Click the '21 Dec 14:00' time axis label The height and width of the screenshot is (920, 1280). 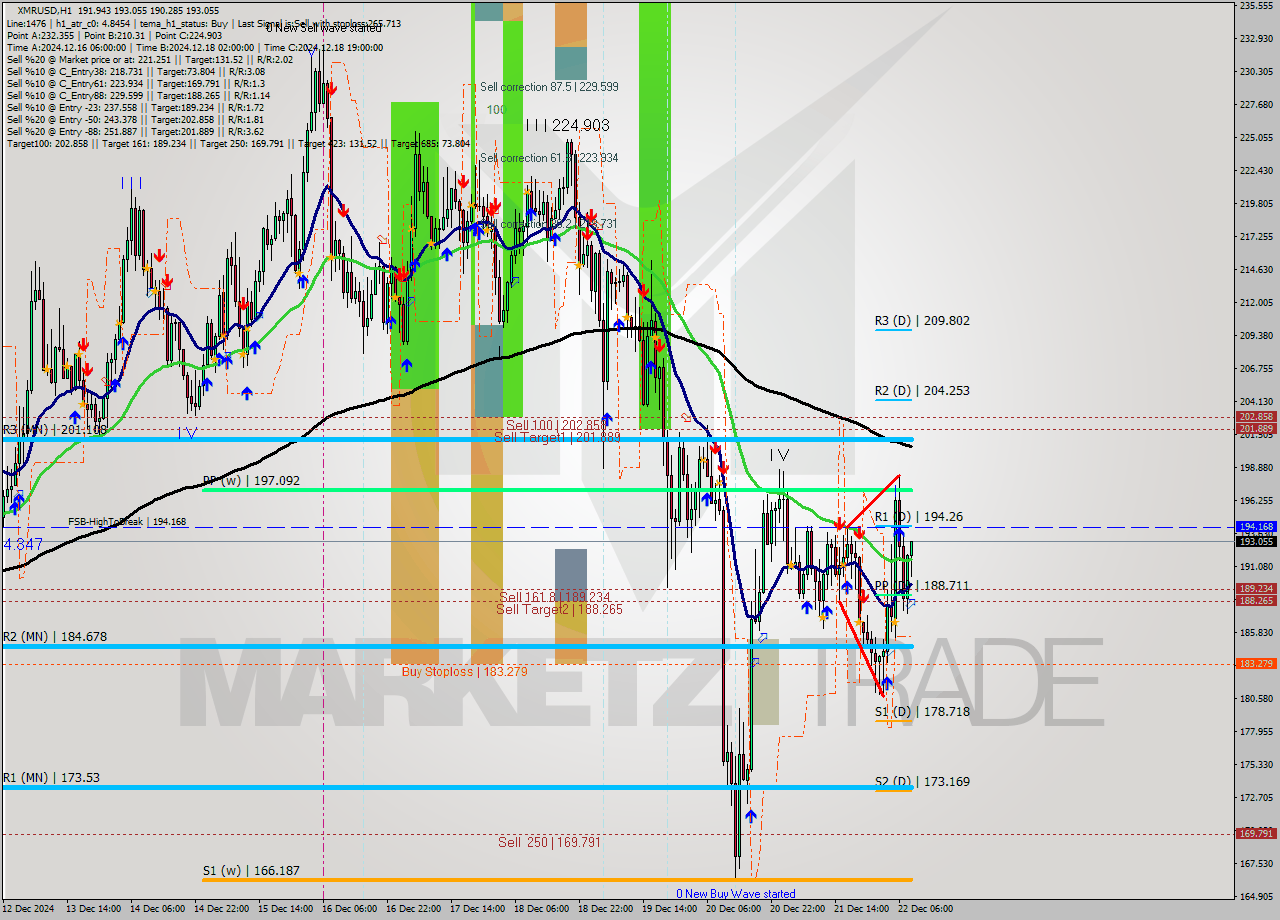tap(861, 909)
